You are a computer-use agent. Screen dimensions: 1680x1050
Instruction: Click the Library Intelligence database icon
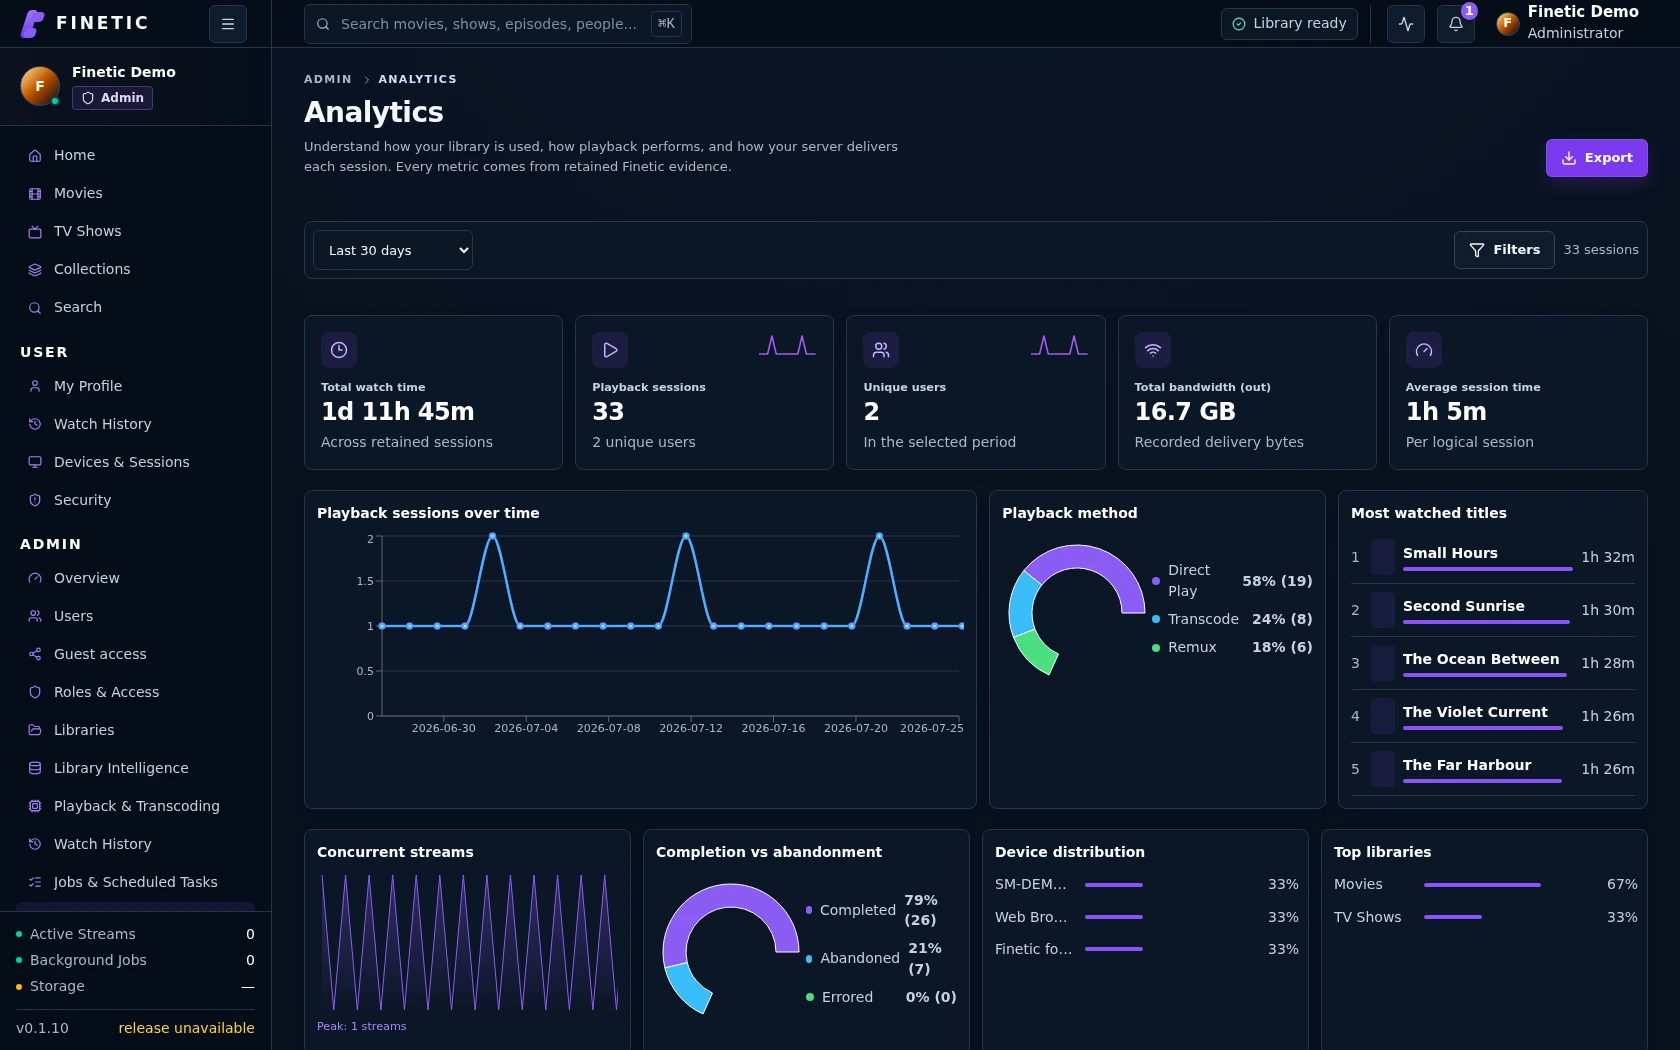35,768
